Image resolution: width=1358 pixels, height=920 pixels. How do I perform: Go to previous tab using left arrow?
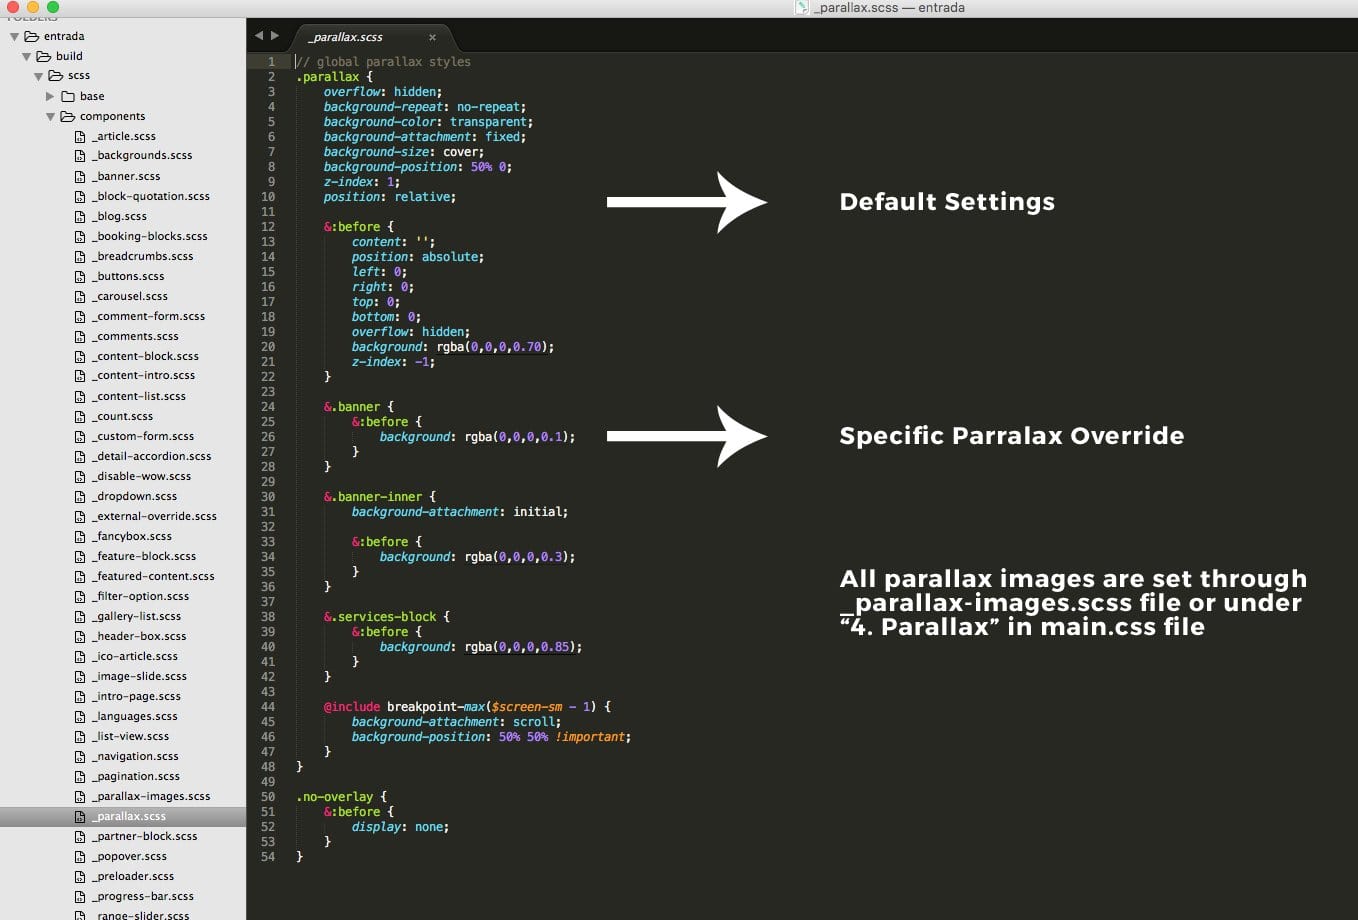pos(259,35)
